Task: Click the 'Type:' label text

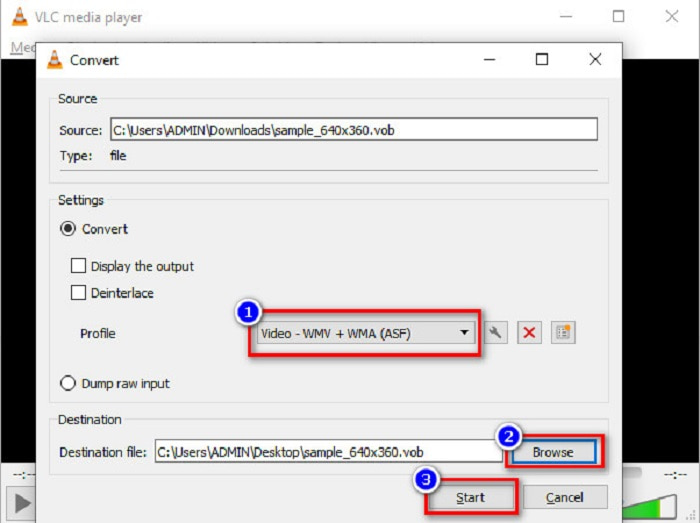Action: 76,156
